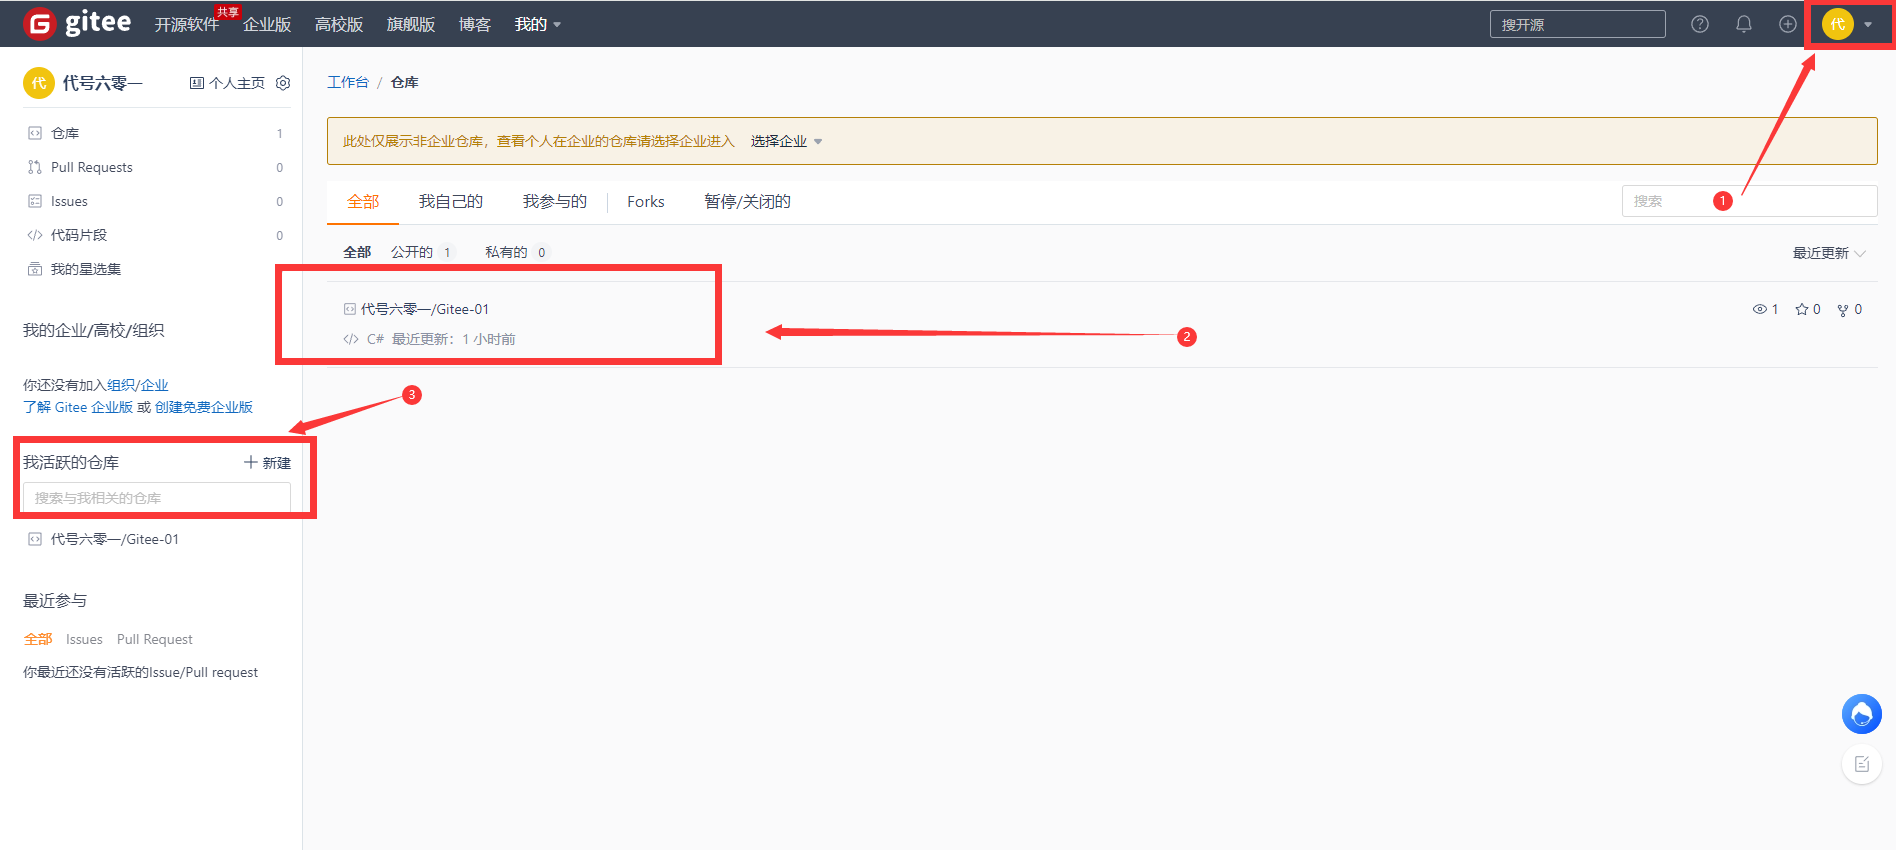Filter by 公开的 repositories

click(422, 252)
